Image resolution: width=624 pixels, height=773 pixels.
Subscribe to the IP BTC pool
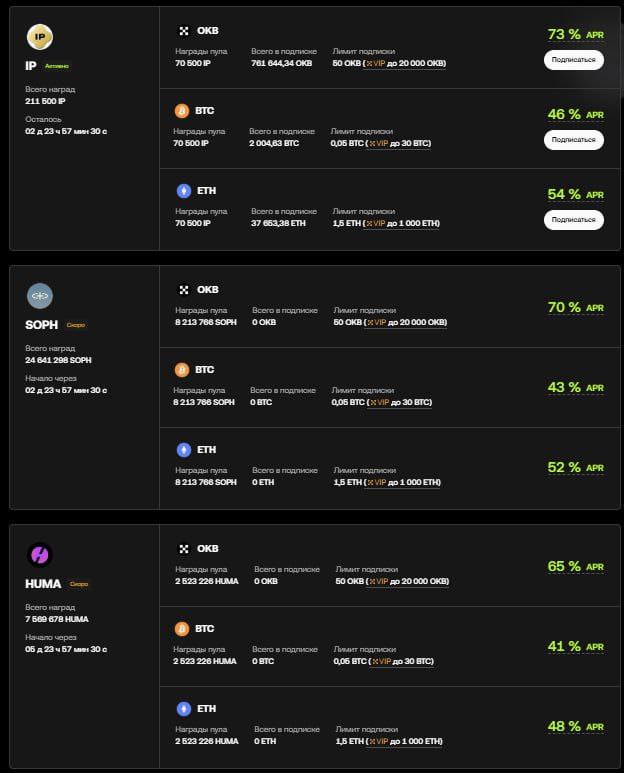(573, 140)
